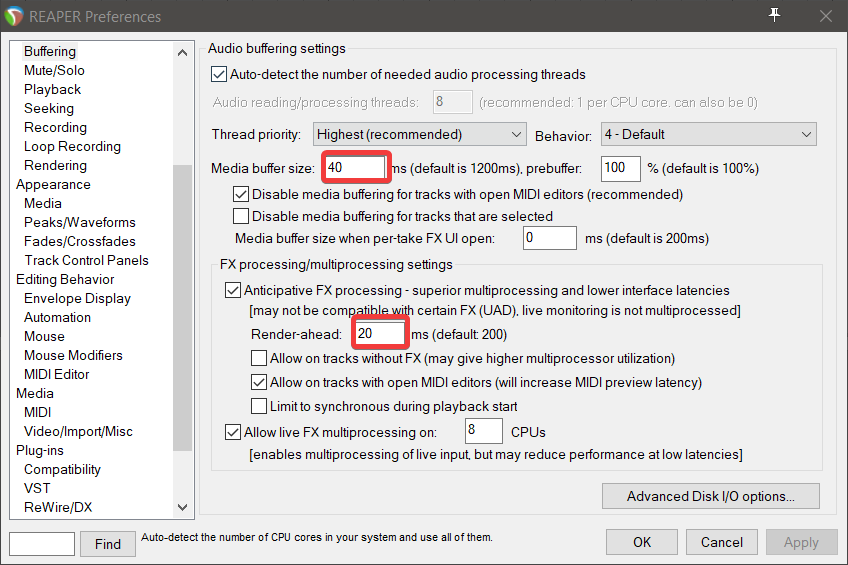Screen dimensions: 848x565
Task: Open Video/Import/Misc preferences
Action: pos(78,431)
